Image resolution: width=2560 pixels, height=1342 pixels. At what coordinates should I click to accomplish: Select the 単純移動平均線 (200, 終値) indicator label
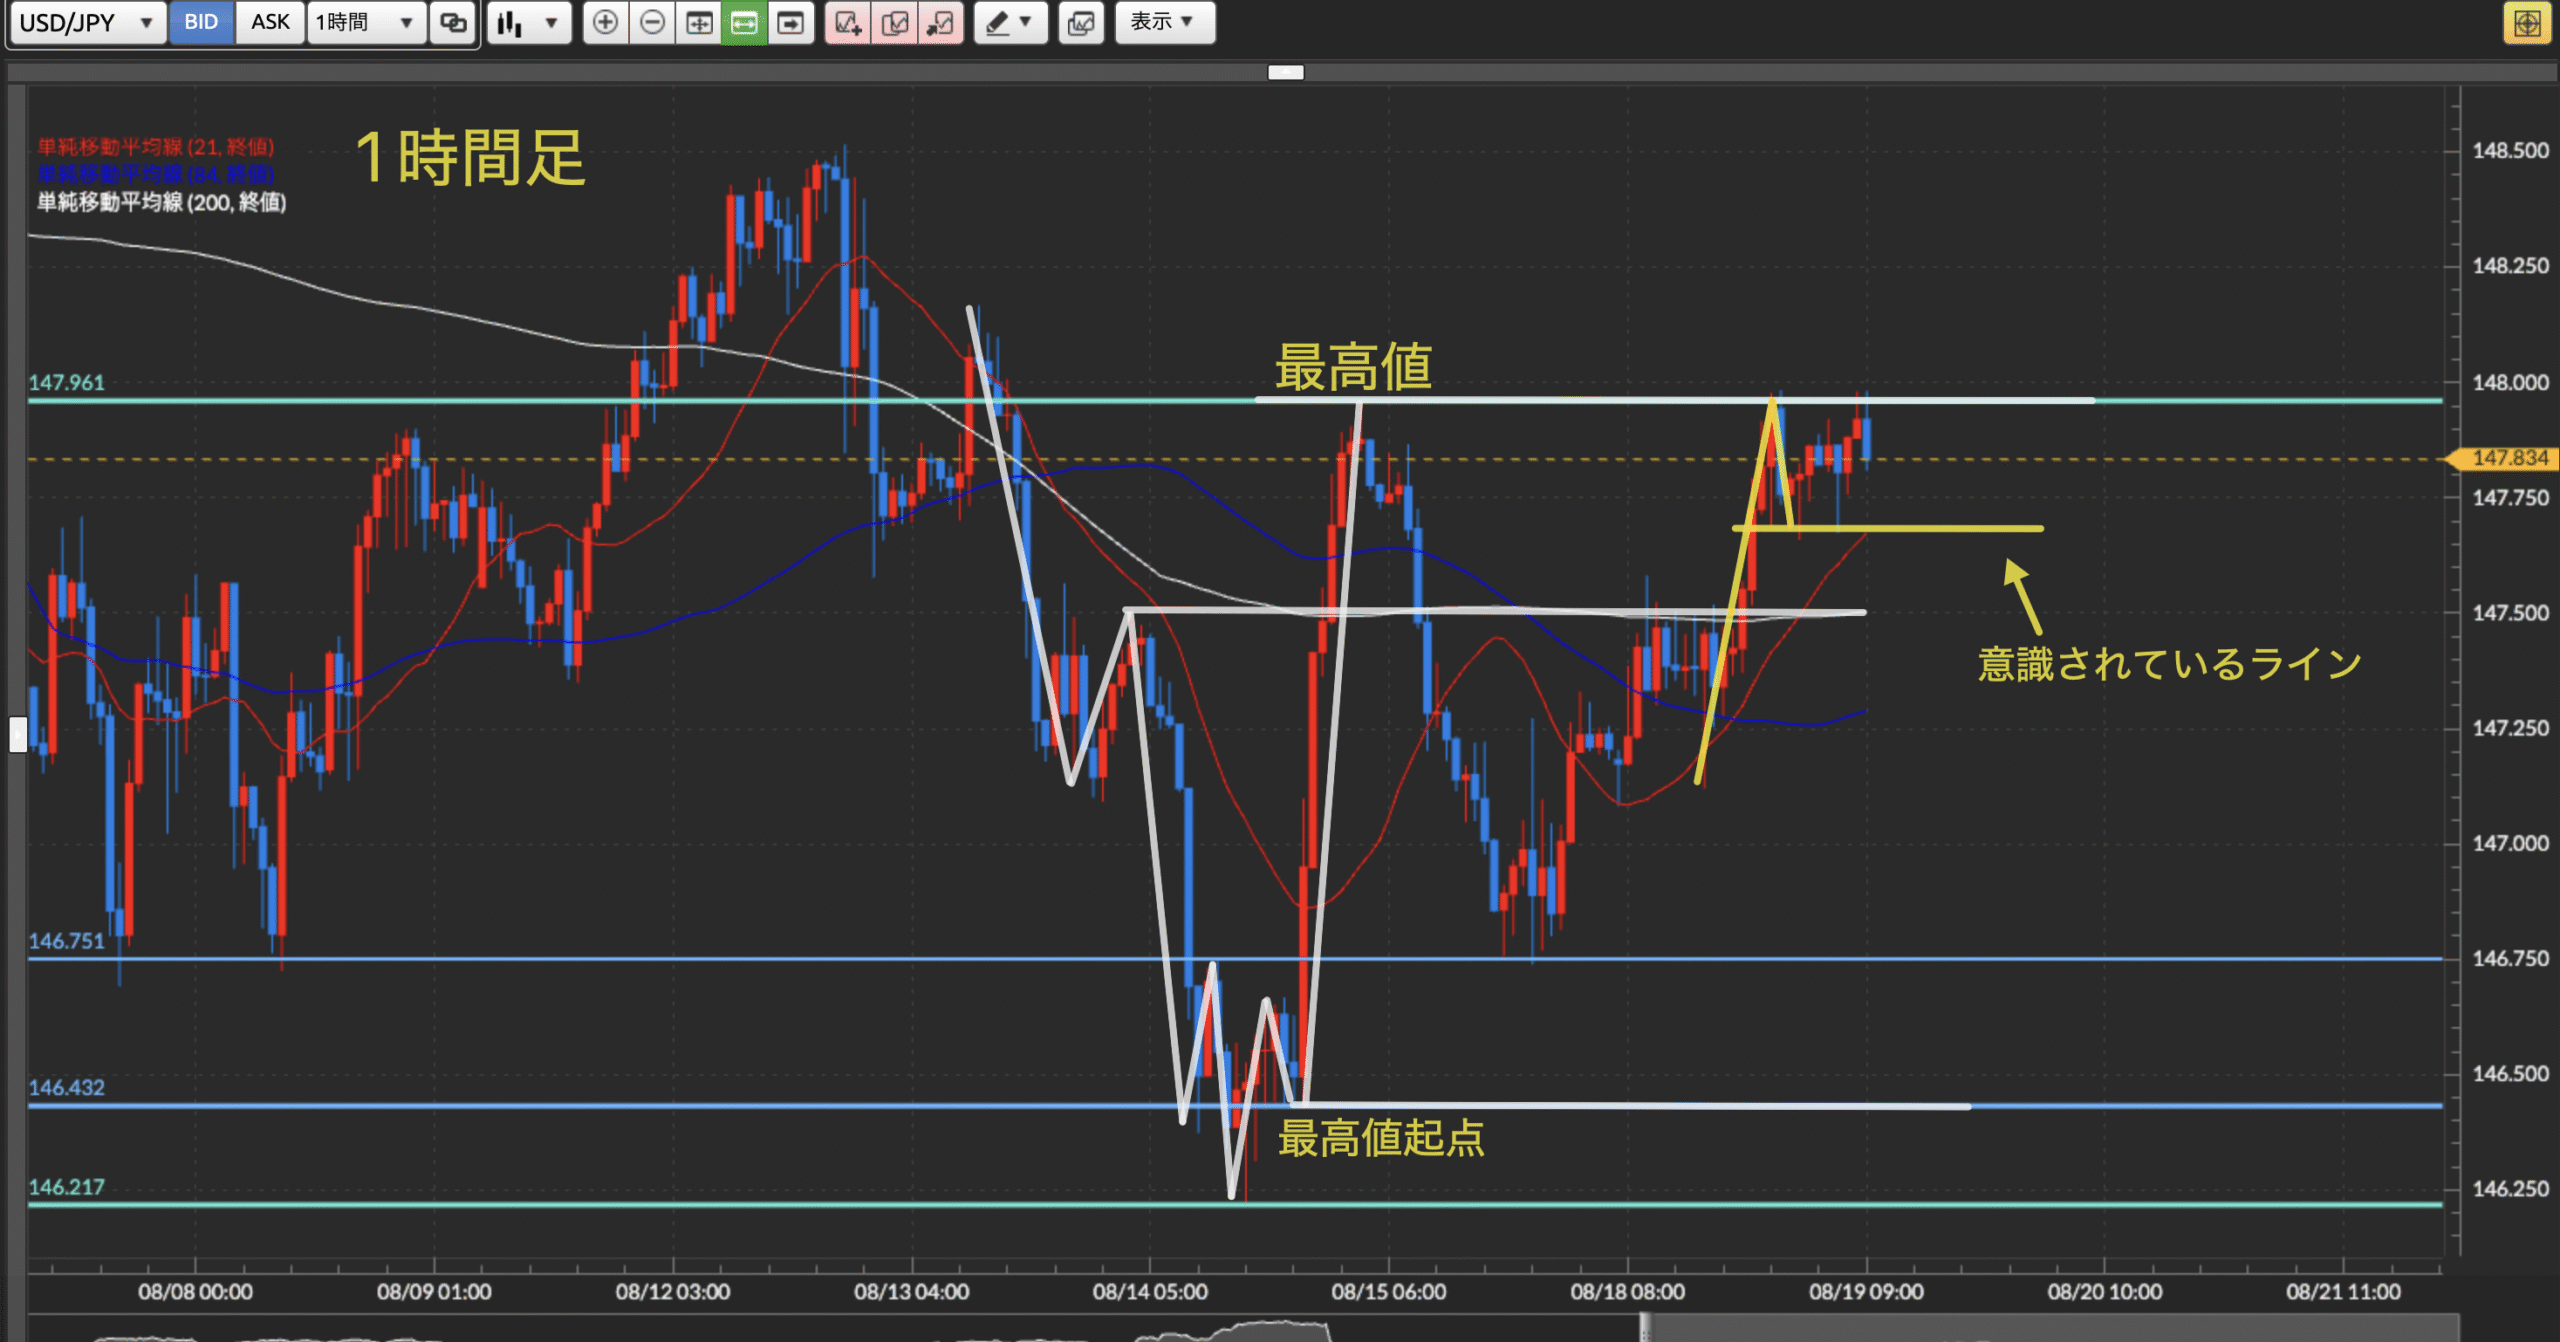click(161, 203)
